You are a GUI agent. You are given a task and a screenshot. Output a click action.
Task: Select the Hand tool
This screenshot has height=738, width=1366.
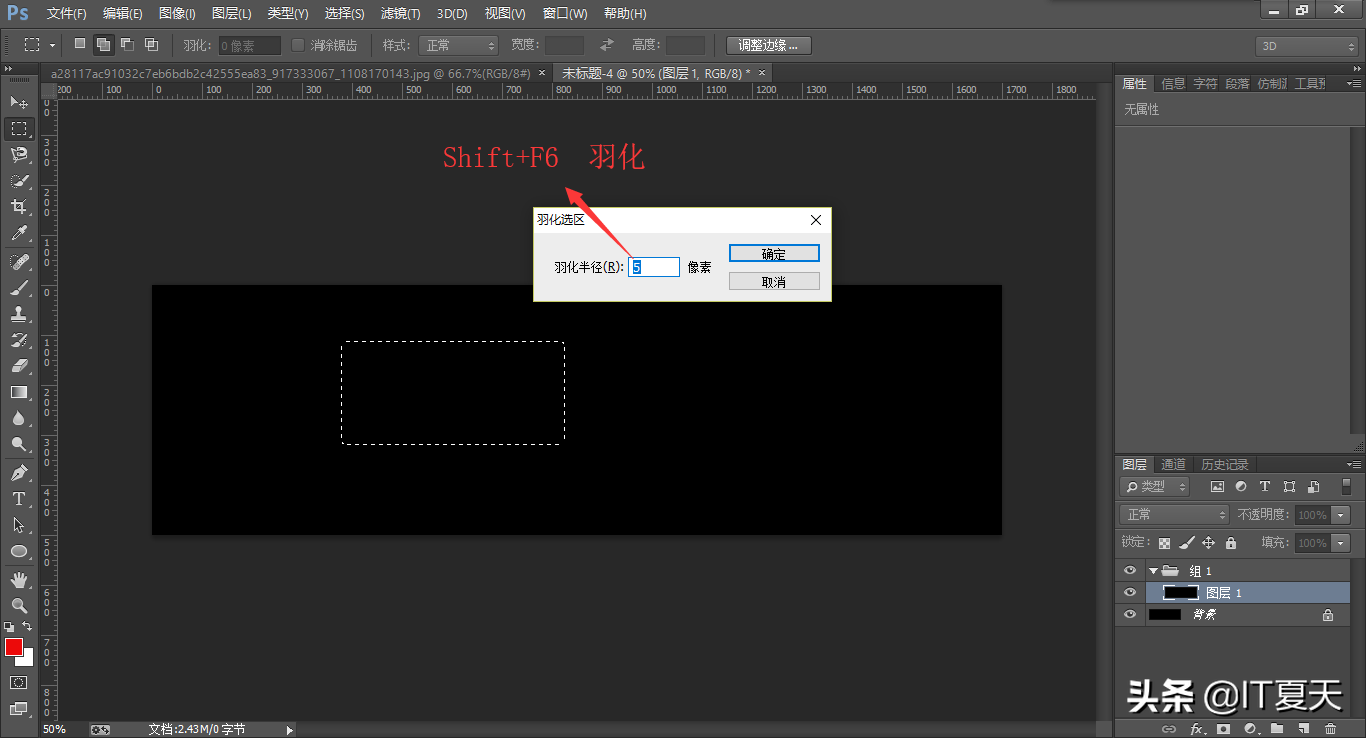18,579
